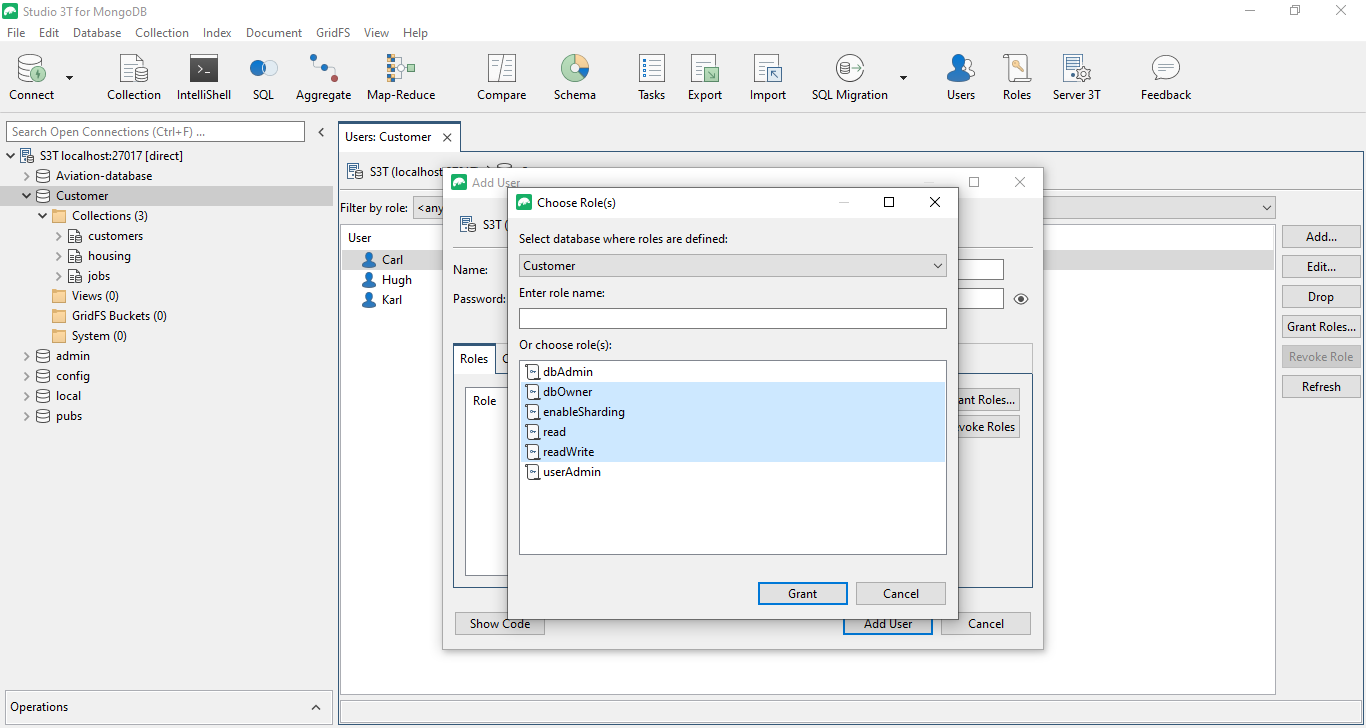Click the Collection toolbar icon
This screenshot has height=728, width=1366.
134,78
